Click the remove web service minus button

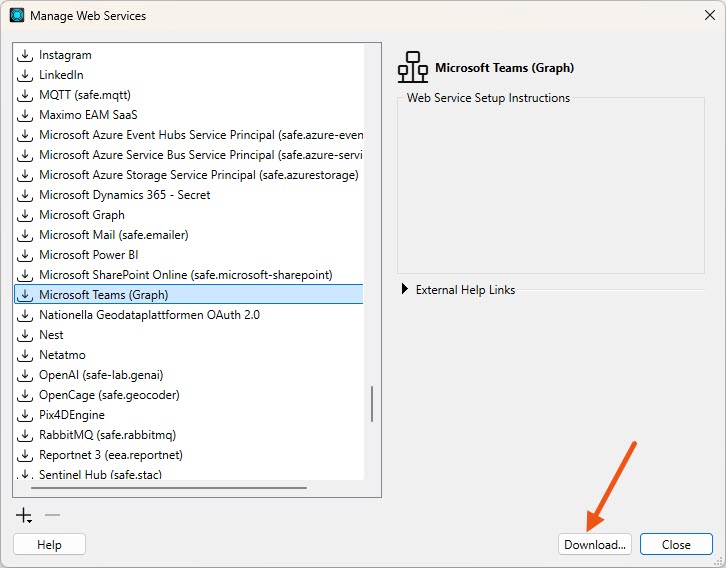53,515
